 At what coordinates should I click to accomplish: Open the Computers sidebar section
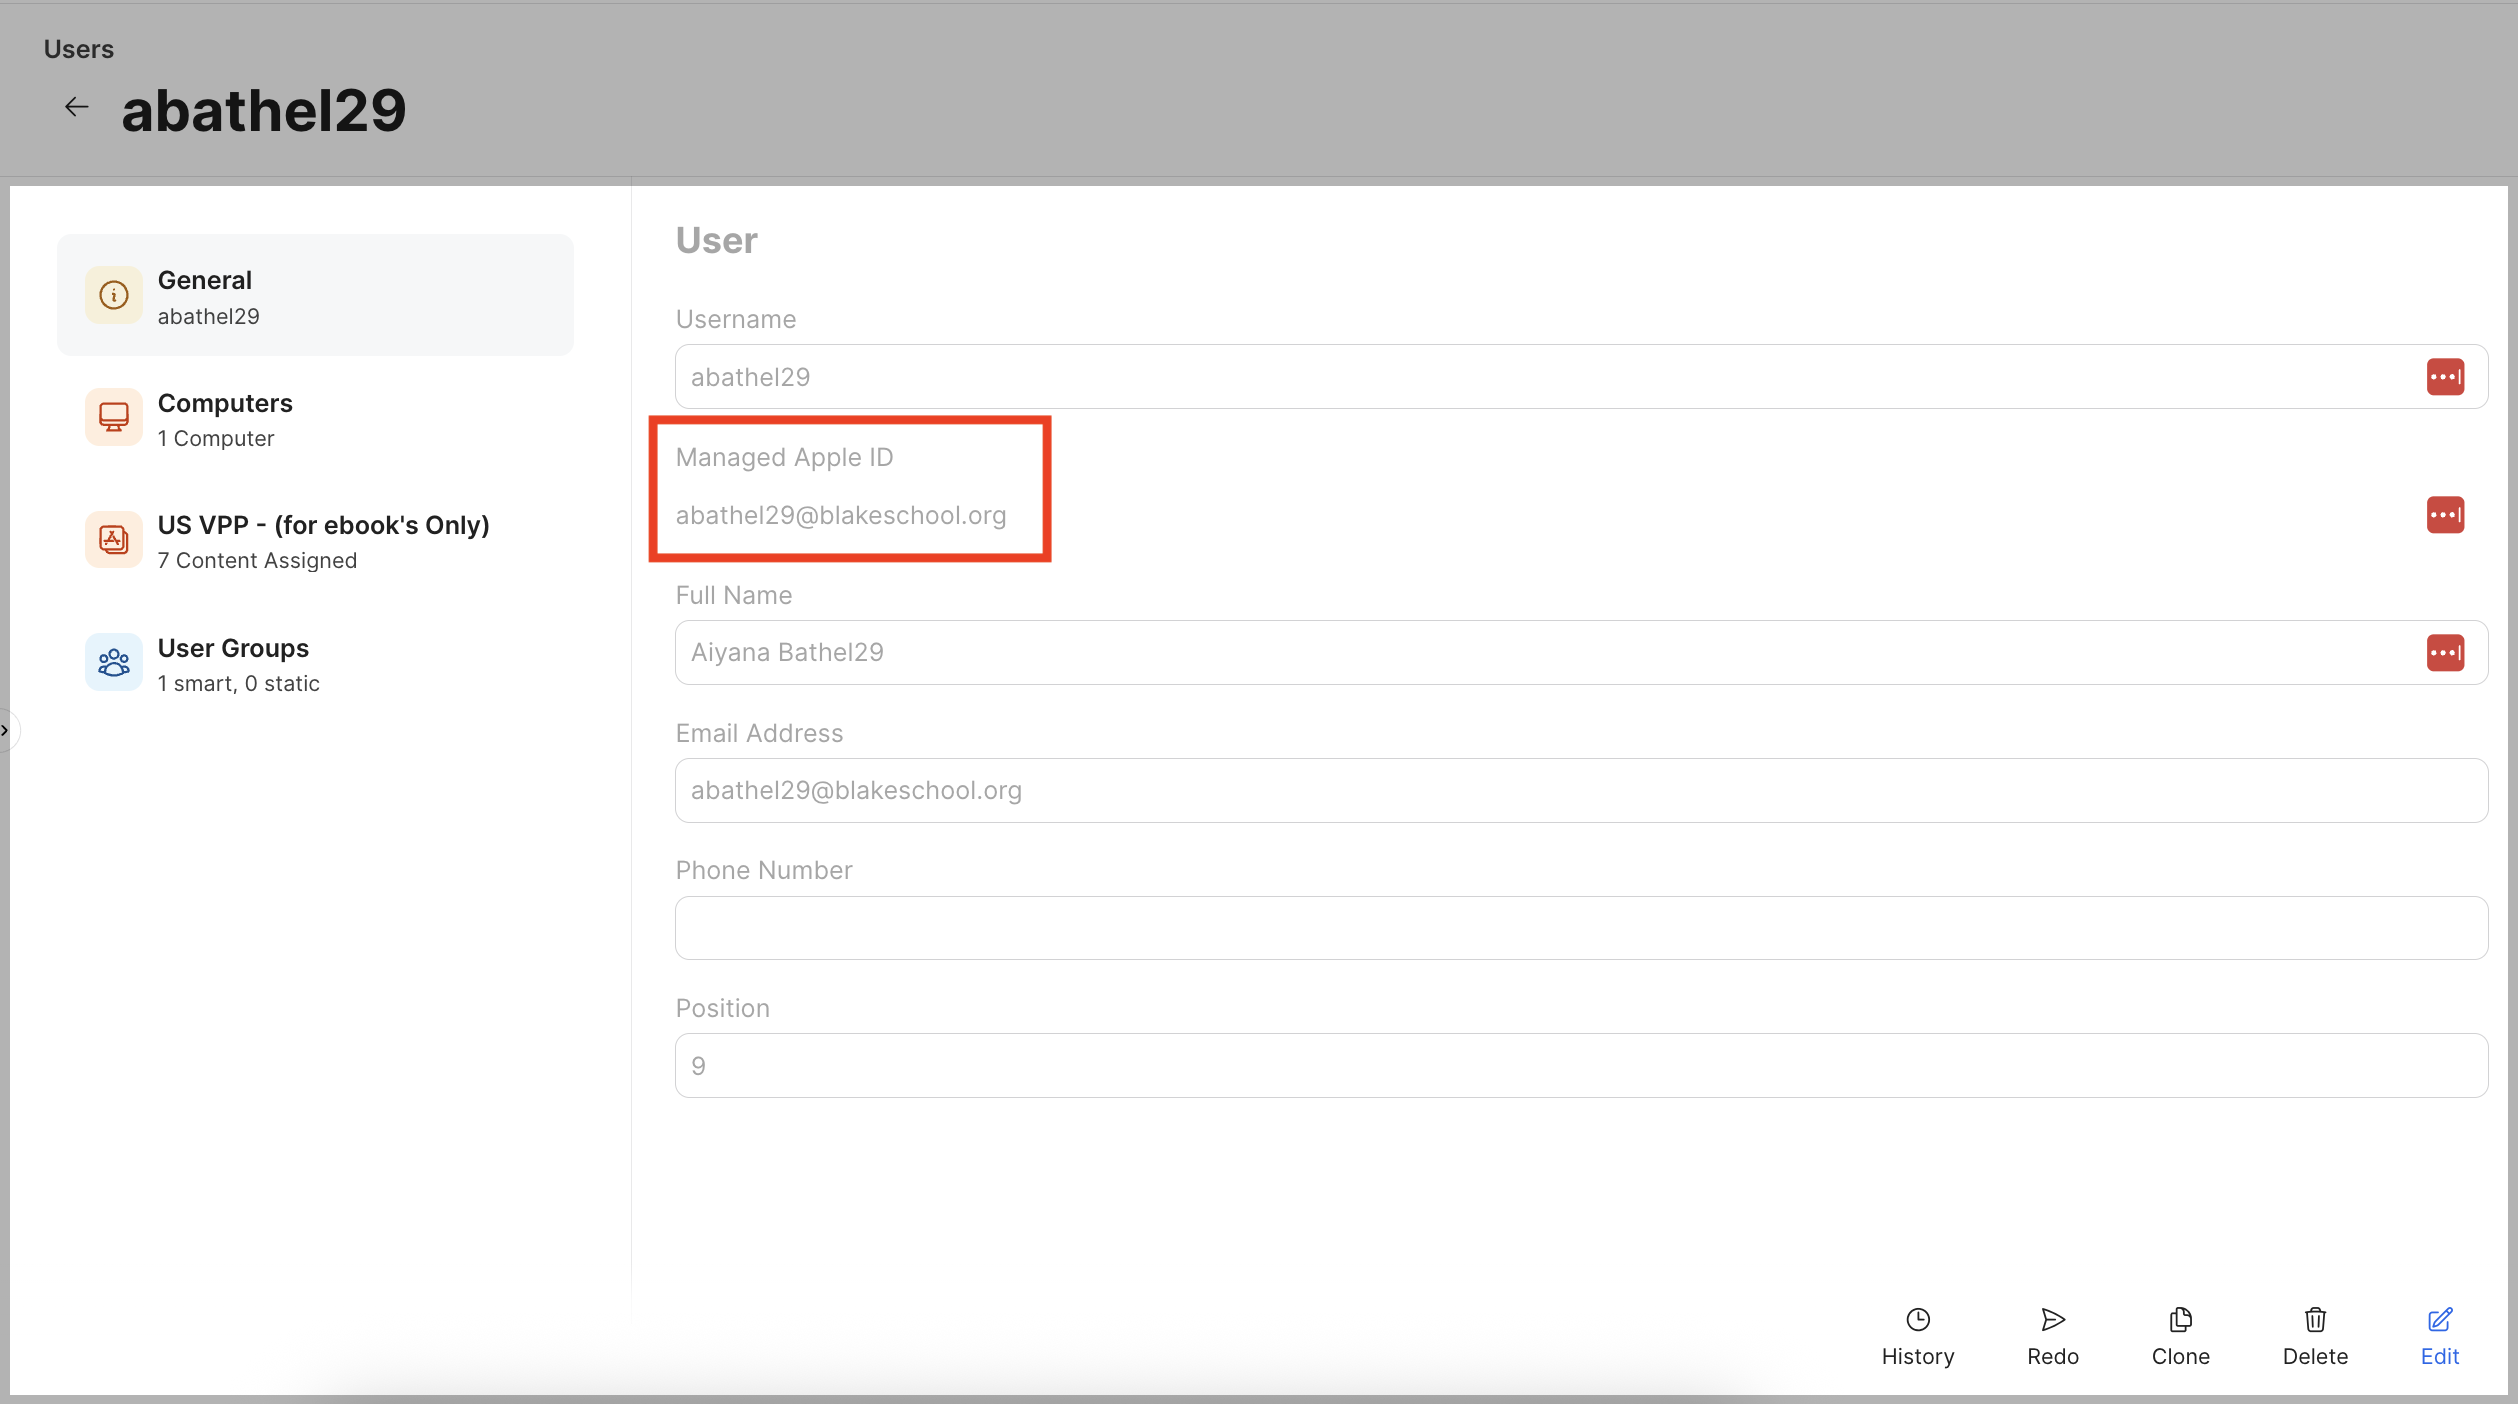pos(315,419)
